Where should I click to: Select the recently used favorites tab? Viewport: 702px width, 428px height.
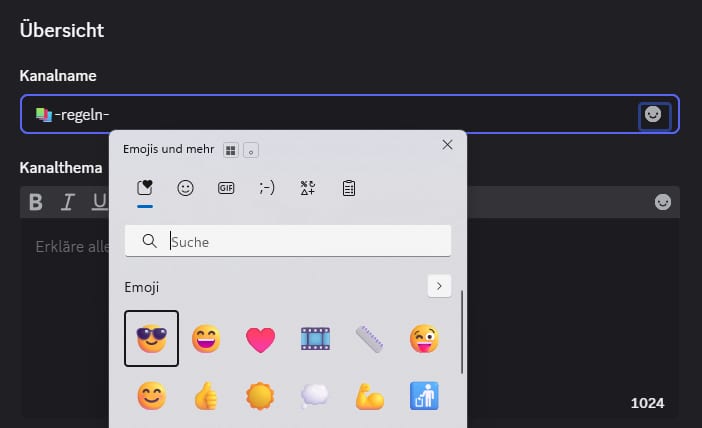(145, 188)
